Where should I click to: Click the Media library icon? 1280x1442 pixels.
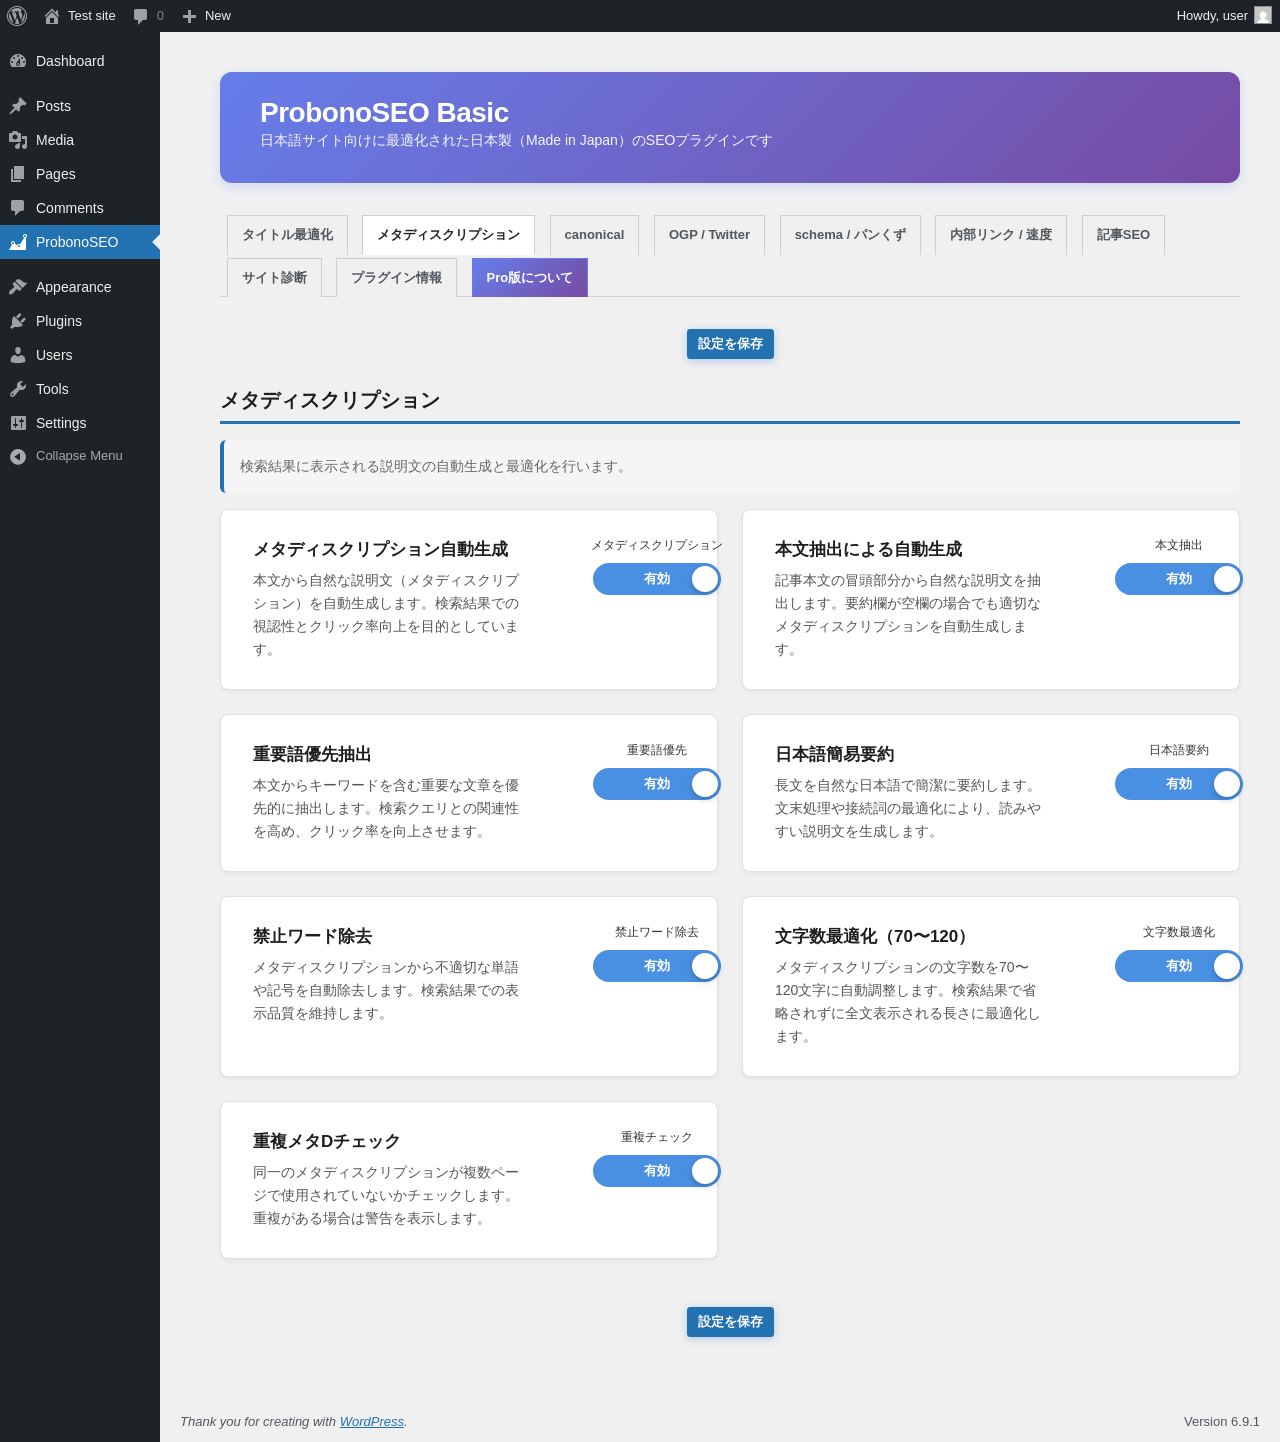[18, 140]
